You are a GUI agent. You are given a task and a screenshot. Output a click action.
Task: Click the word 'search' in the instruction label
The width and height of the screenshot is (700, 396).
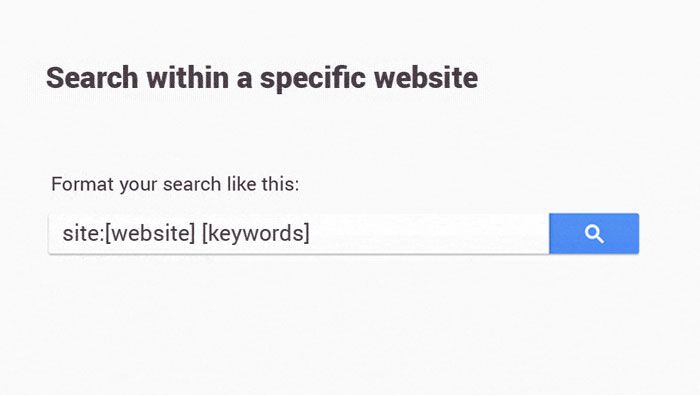tap(192, 184)
